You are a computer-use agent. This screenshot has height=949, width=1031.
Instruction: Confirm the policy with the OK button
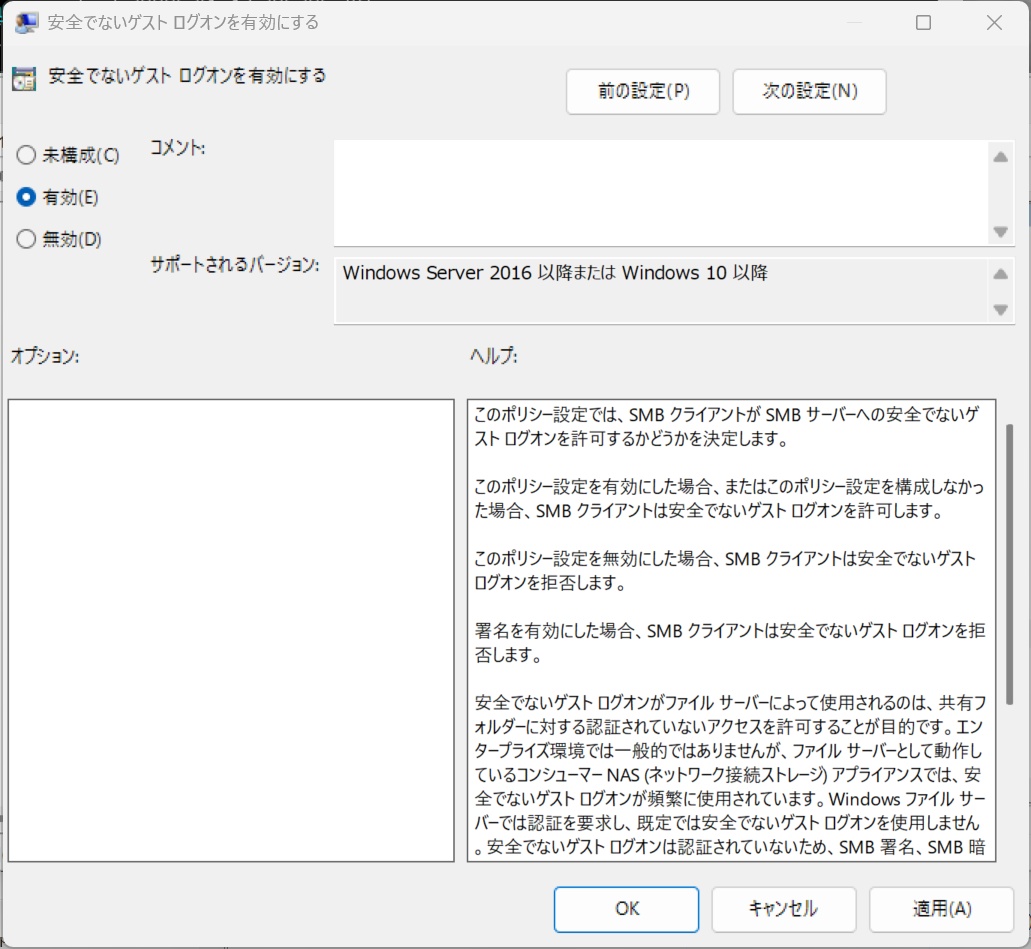click(626, 909)
